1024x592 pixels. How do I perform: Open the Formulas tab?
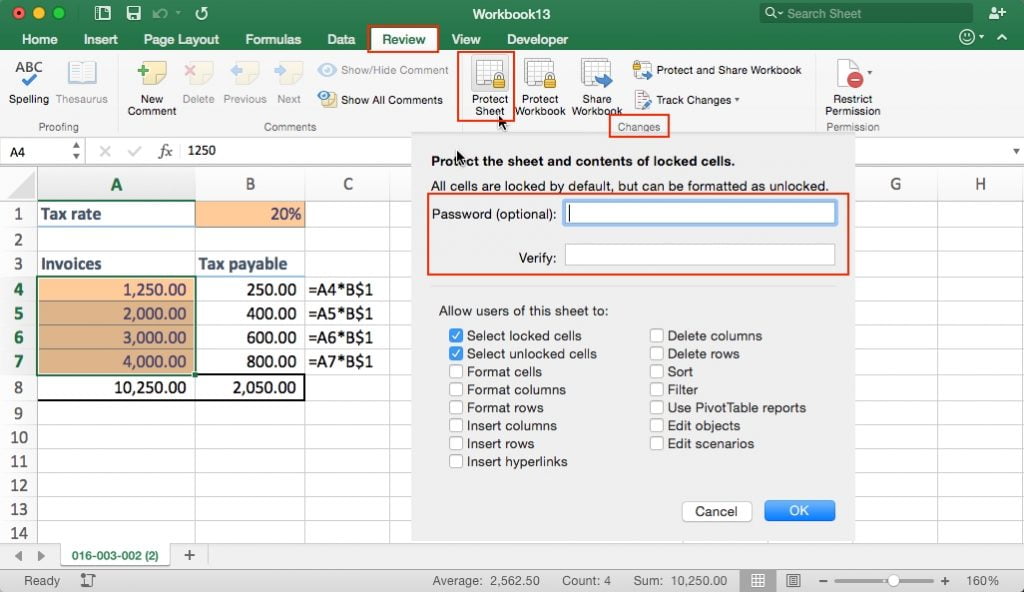click(x=273, y=39)
